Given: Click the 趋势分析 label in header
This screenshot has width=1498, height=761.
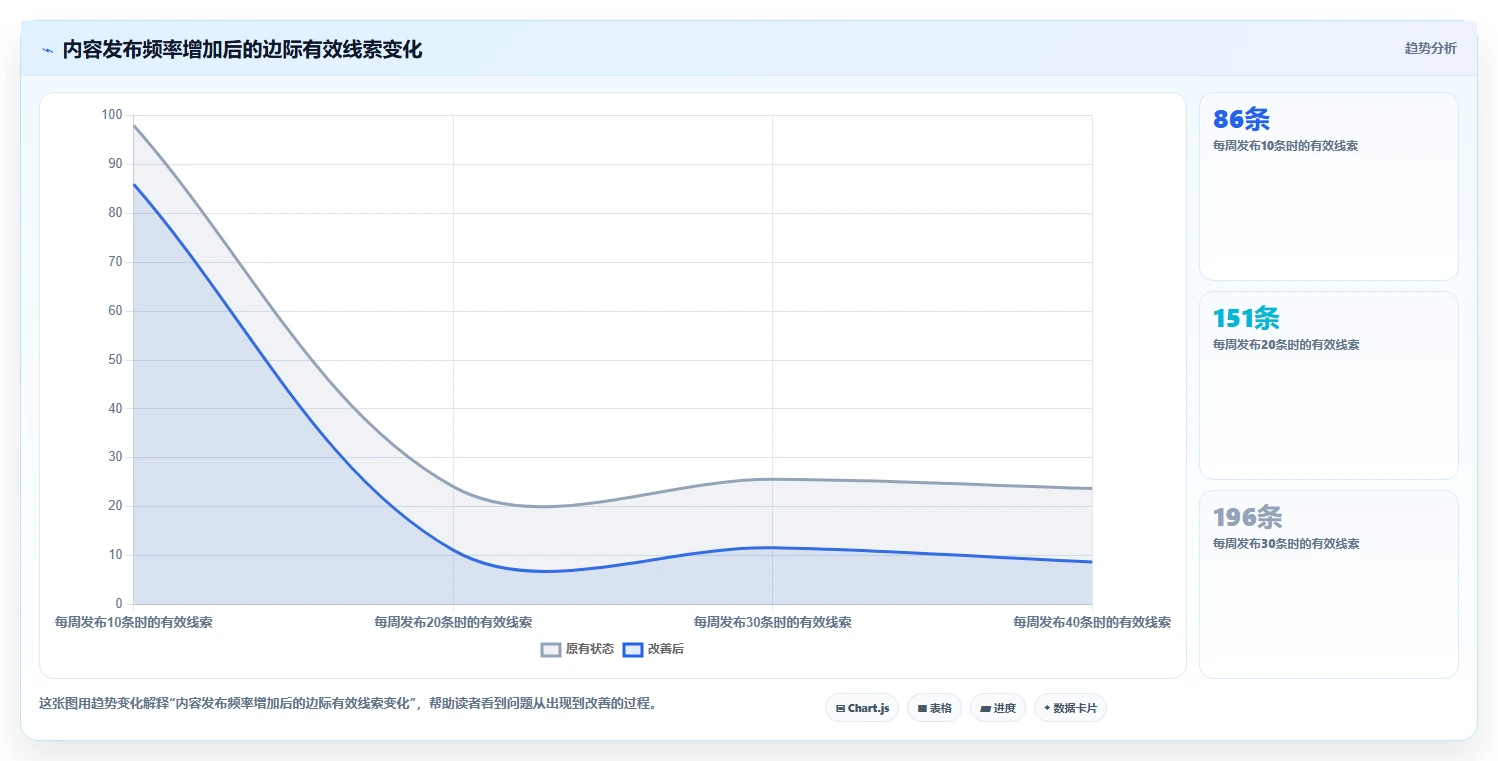Looking at the screenshot, I should [x=1430, y=48].
